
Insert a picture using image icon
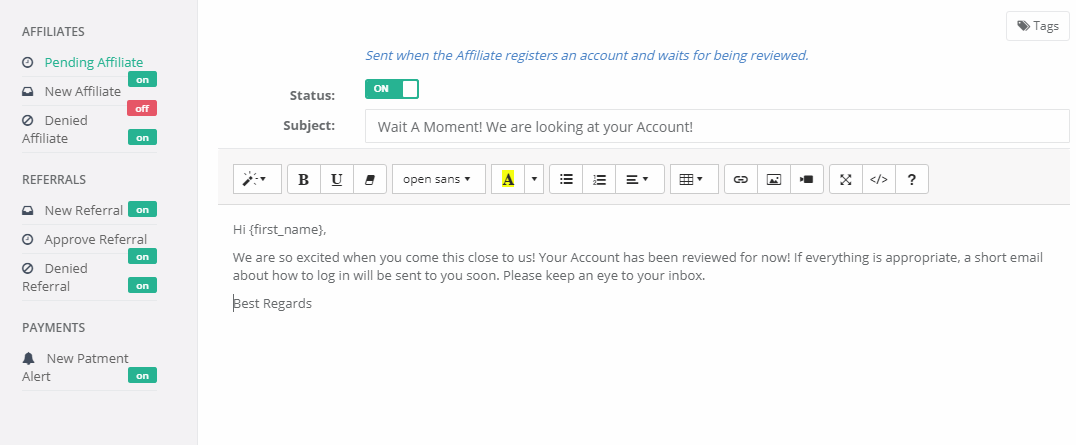point(774,179)
